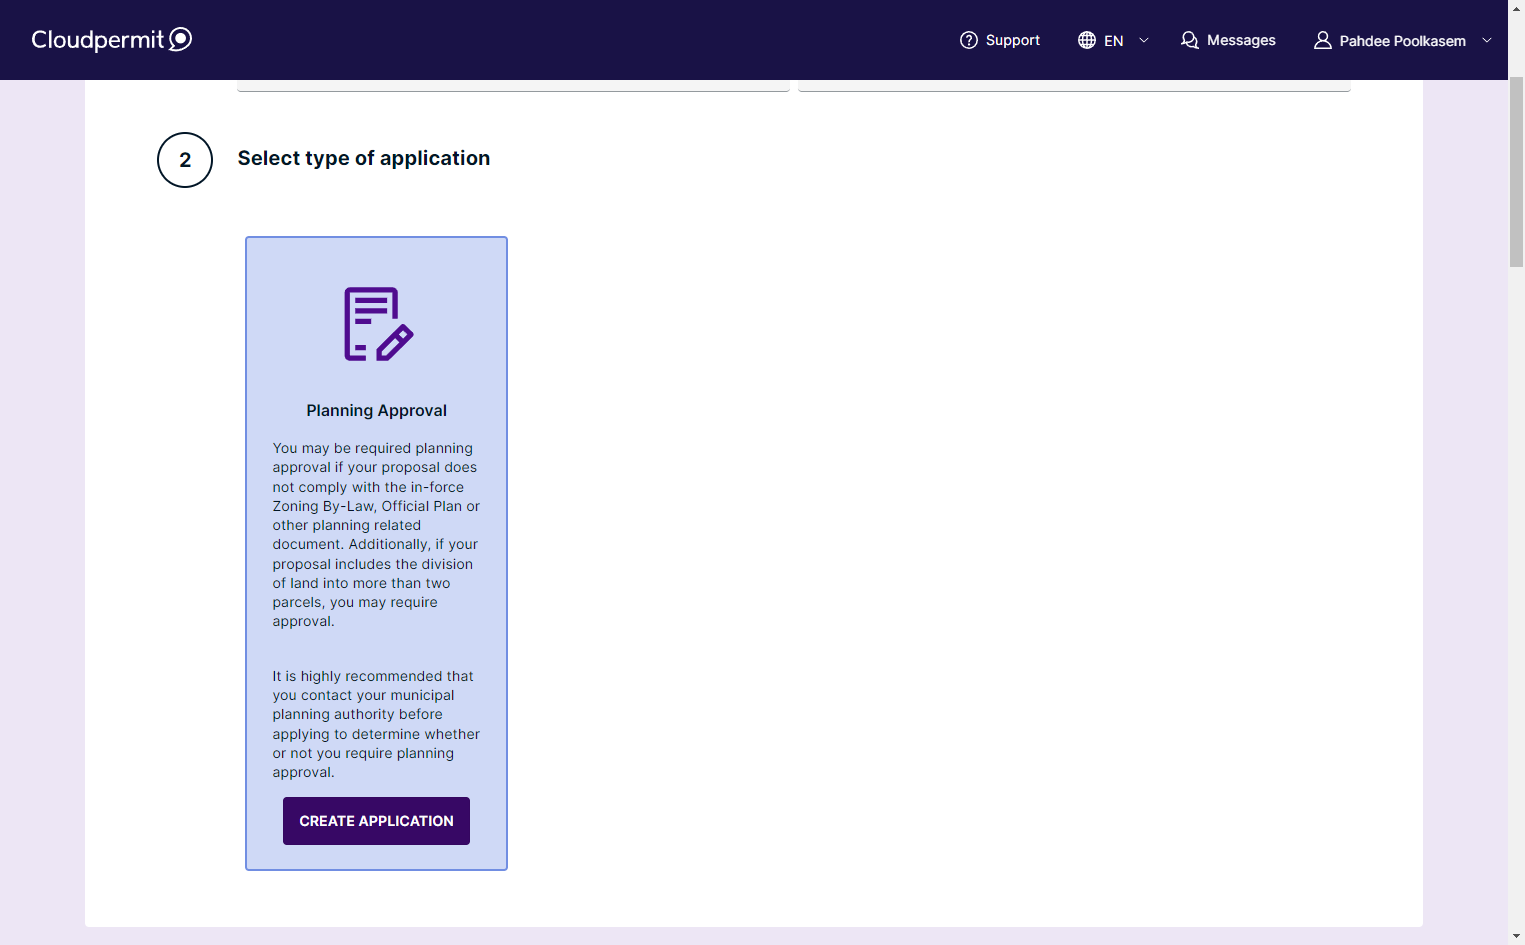Click the CREATE APPLICATION button

click(x=376, y=821)
